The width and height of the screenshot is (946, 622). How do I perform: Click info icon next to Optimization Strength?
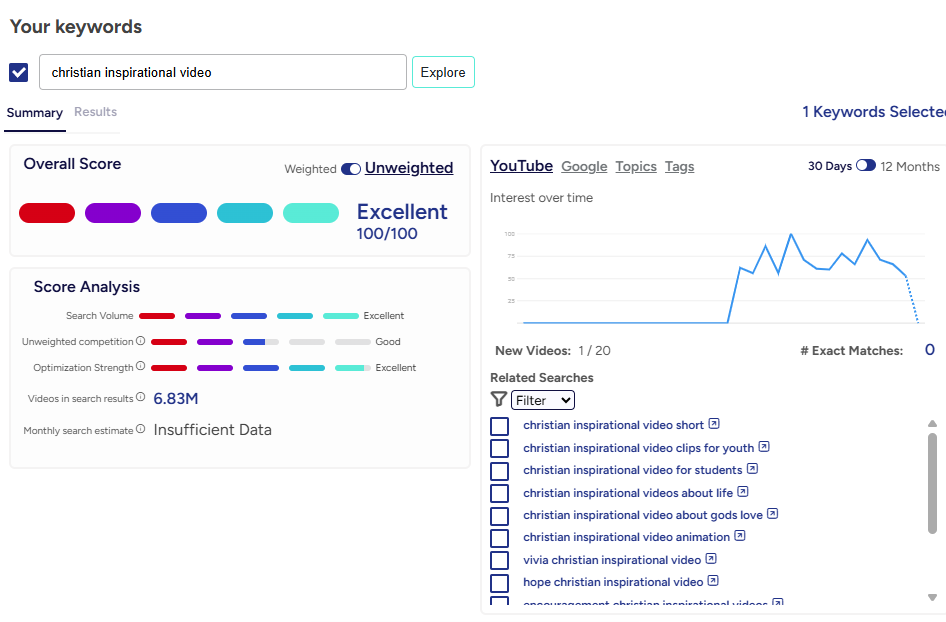(x=141, y=367)
